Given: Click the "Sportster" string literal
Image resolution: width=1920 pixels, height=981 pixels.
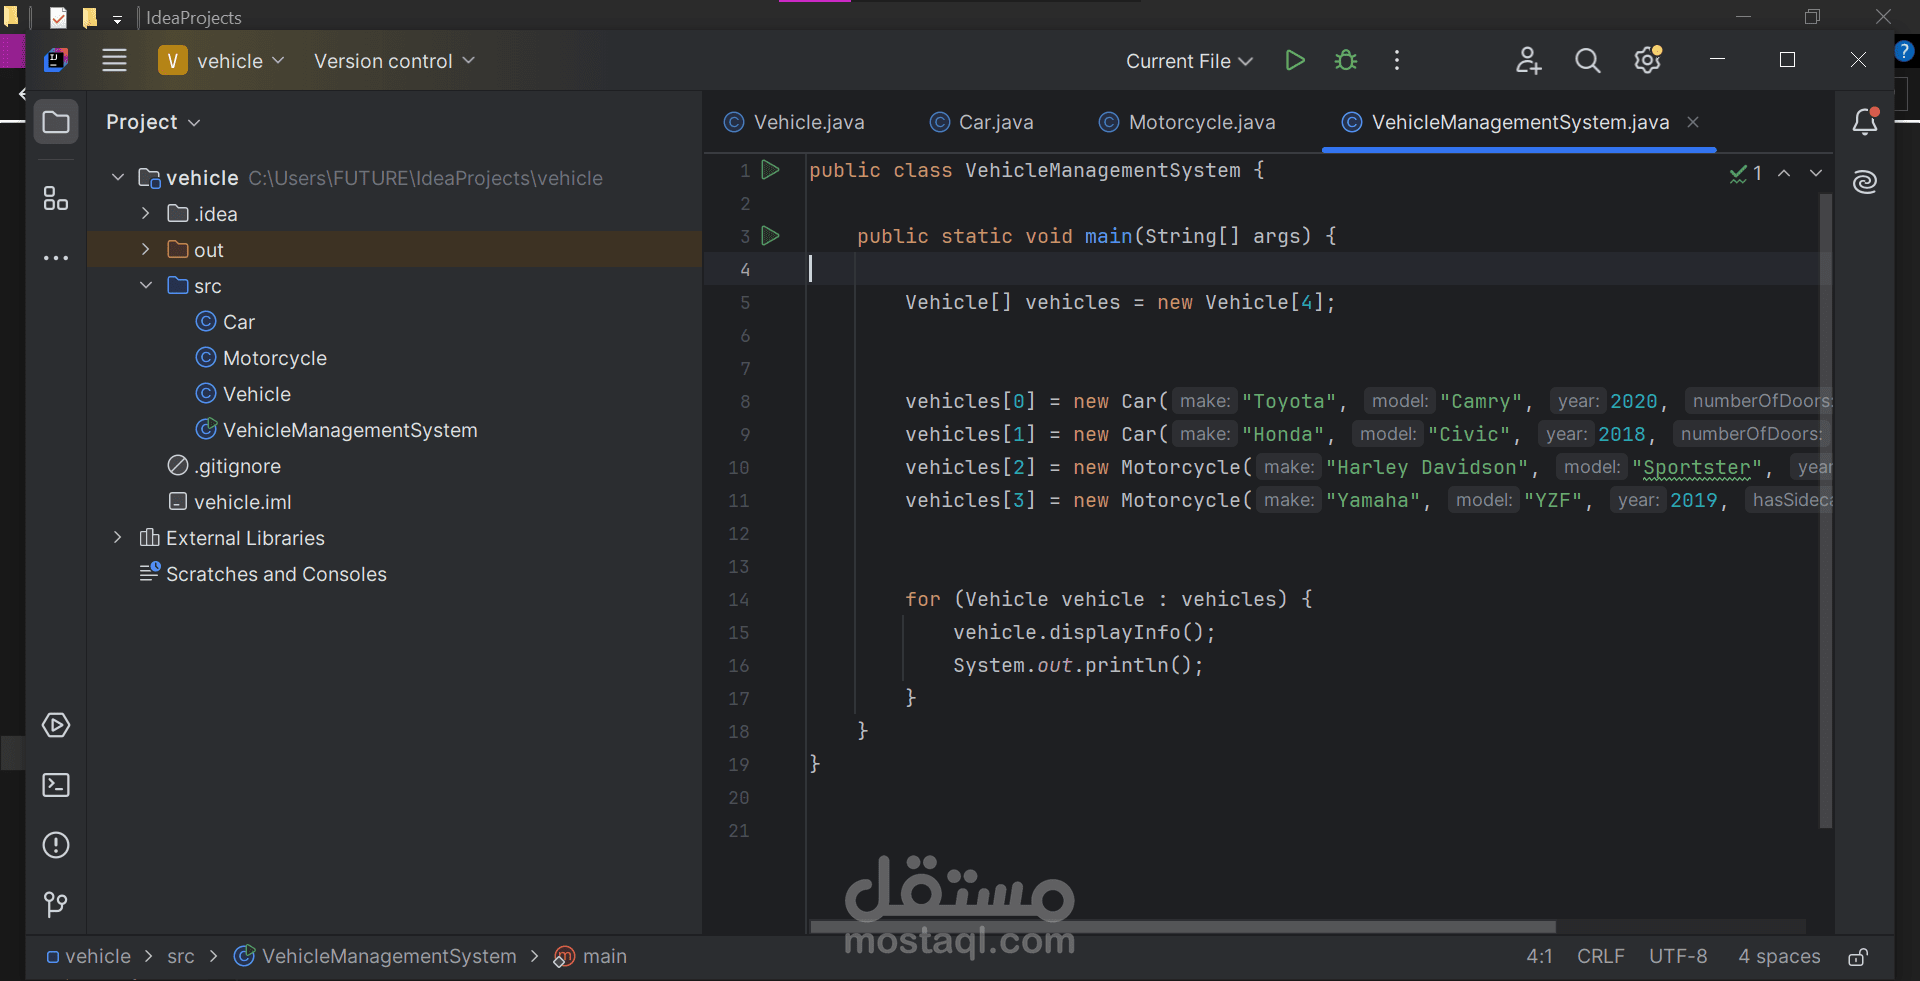Looking at the screenshot, I should point(1697,467).
